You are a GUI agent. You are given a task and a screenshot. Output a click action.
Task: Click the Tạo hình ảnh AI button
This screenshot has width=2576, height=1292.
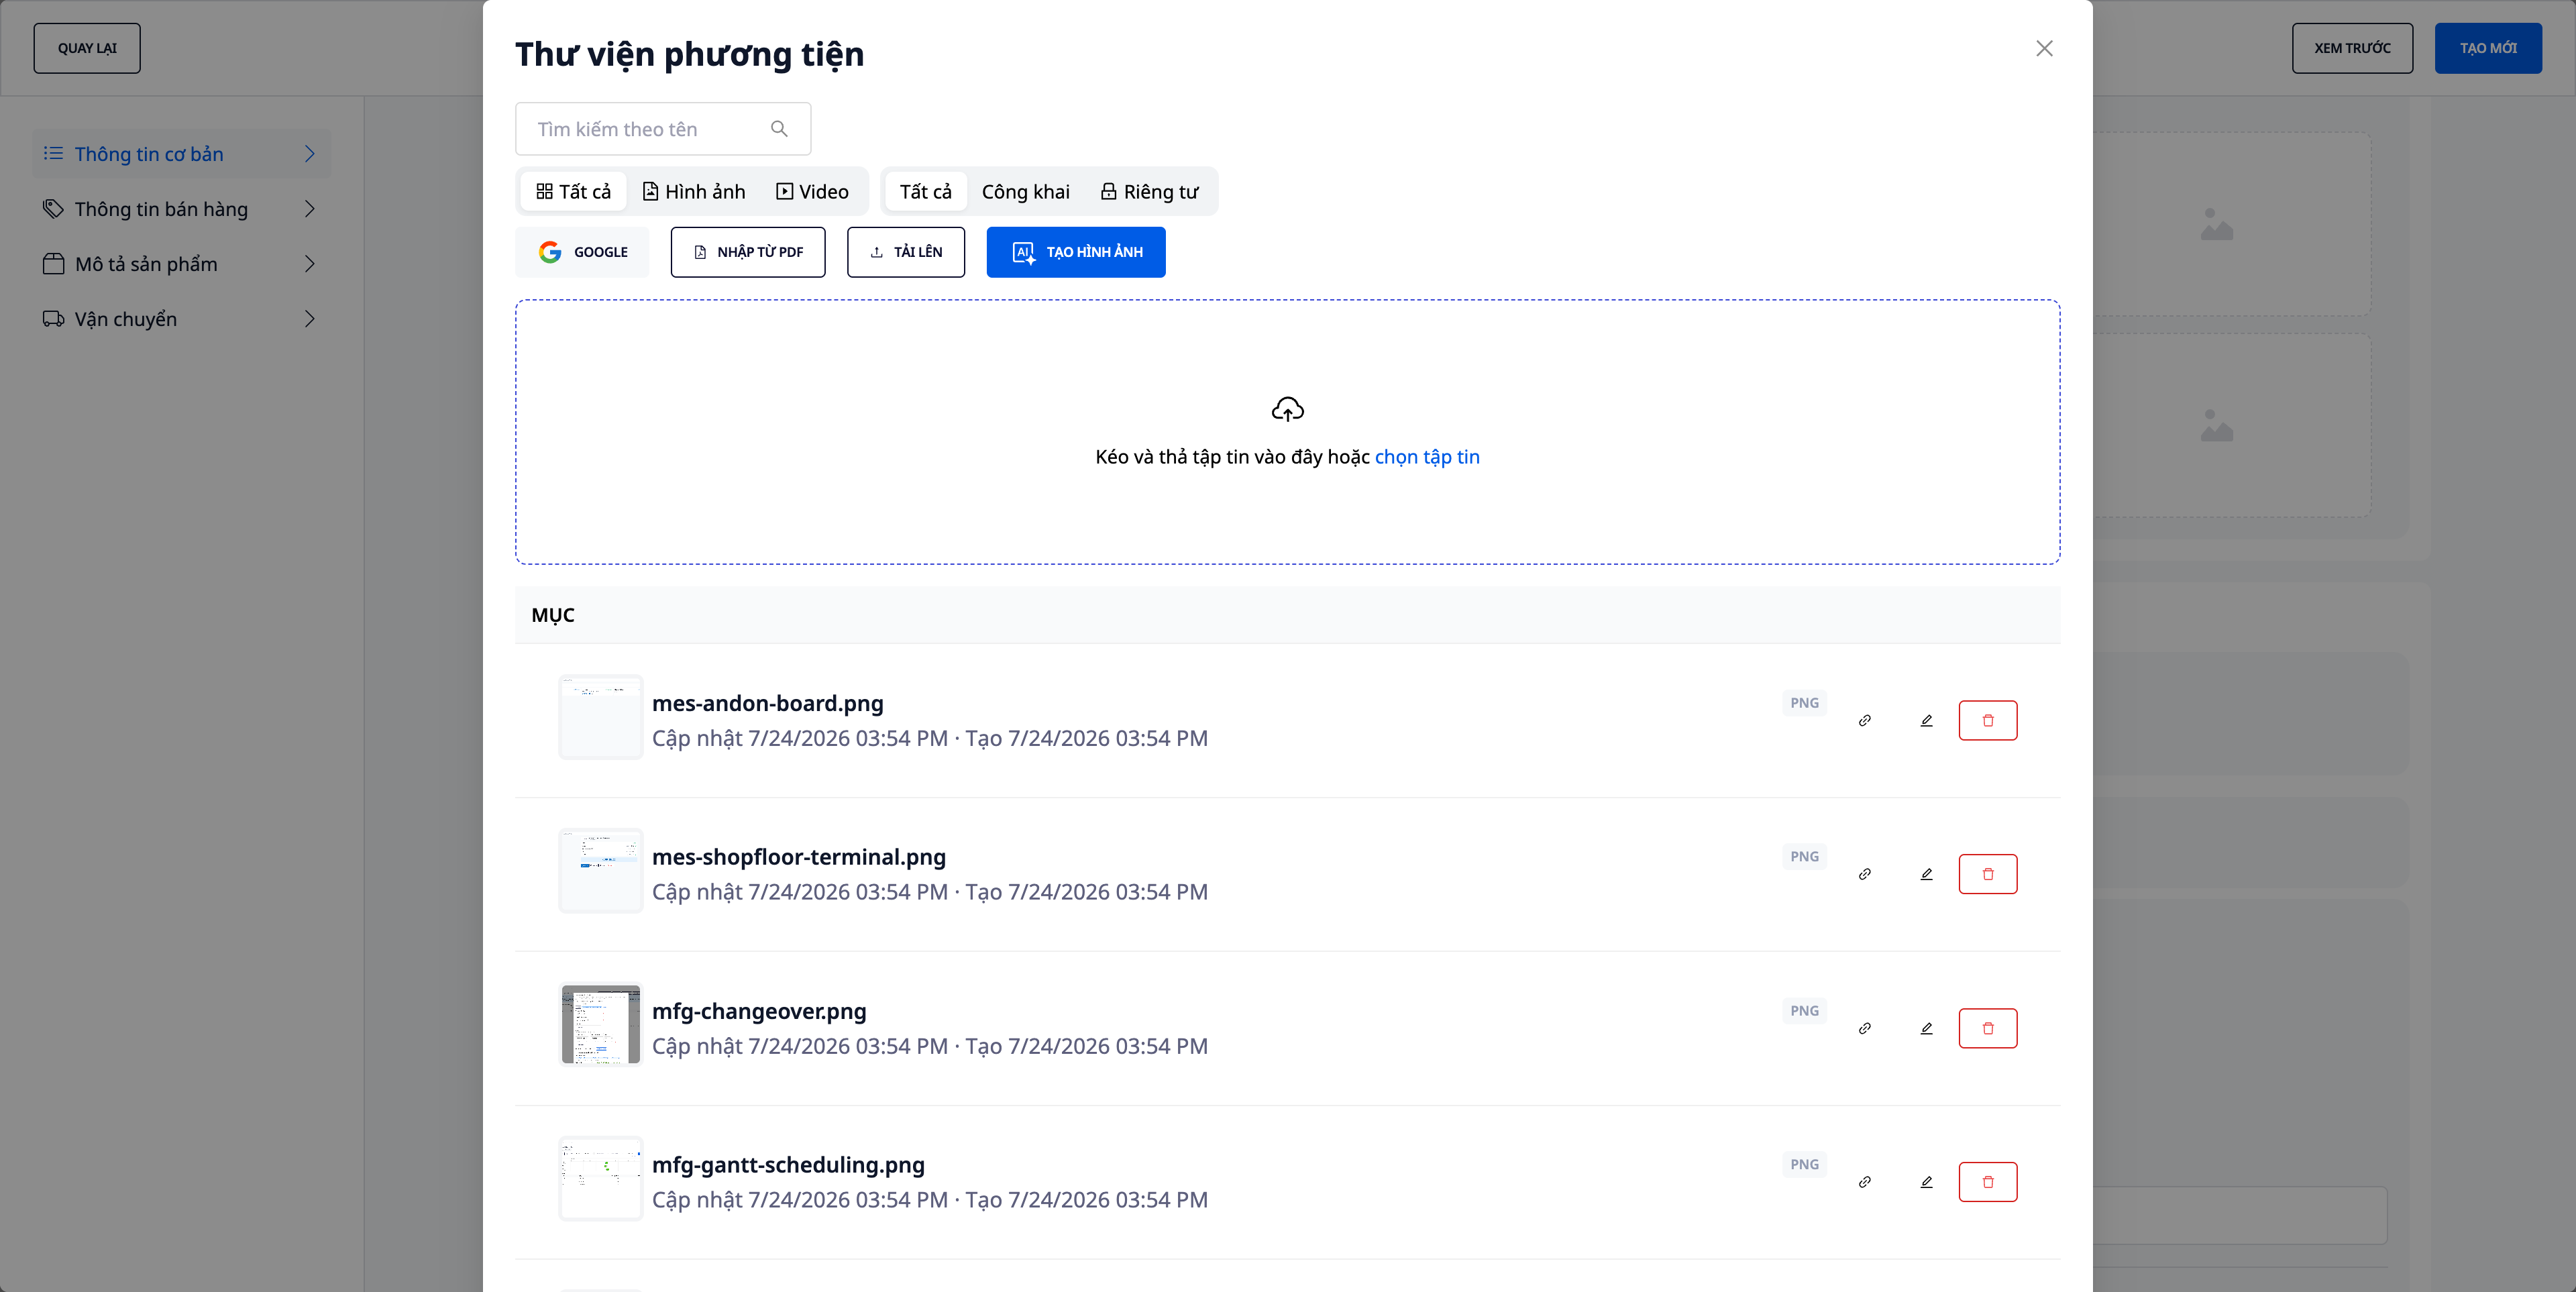1075,252
